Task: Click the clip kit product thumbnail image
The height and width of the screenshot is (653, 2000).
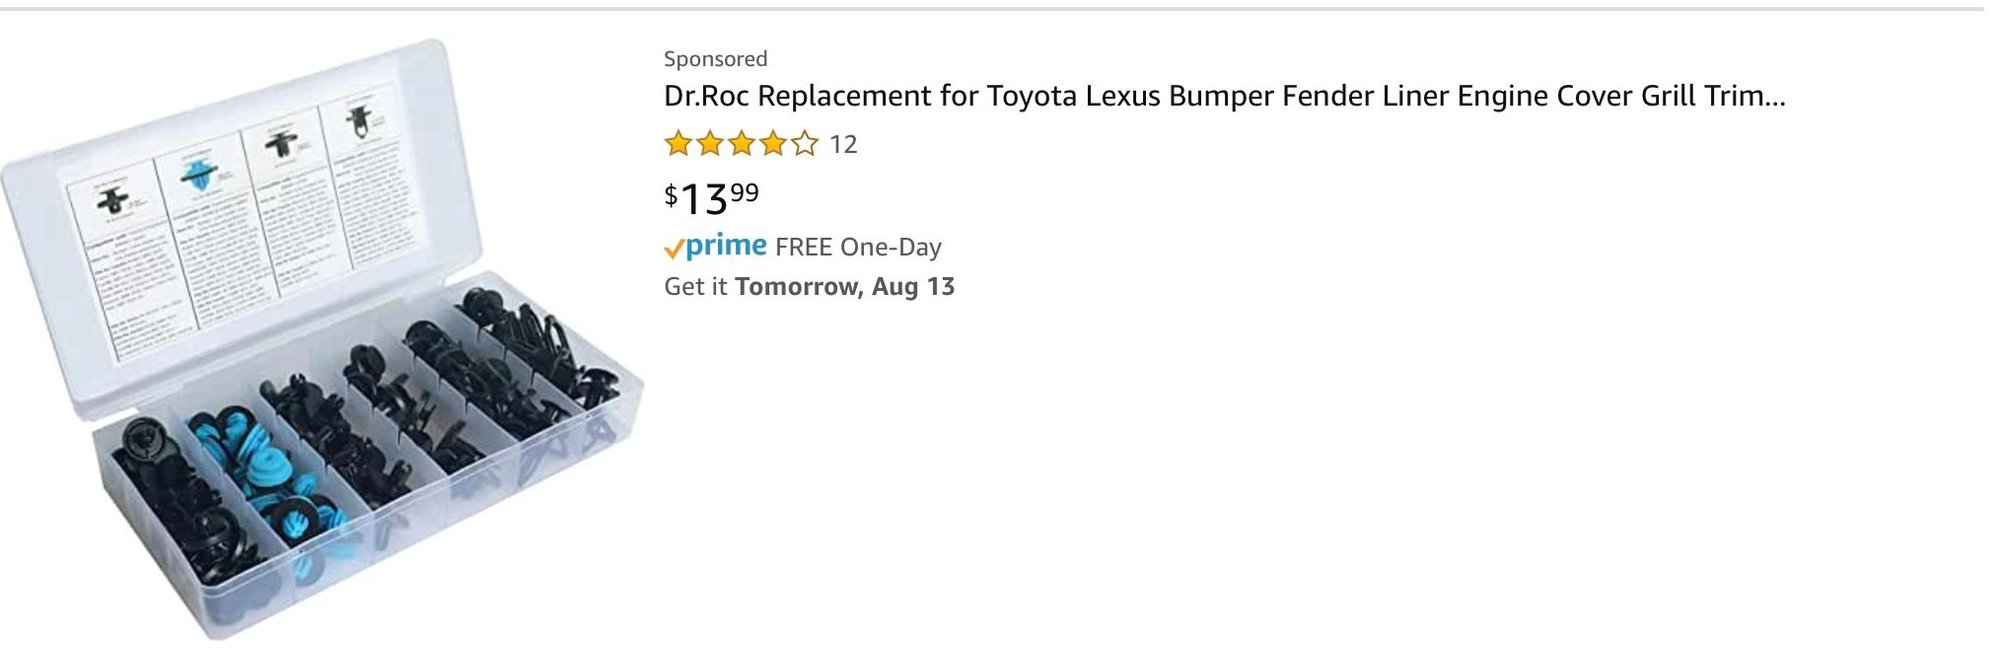Action: 320,340
